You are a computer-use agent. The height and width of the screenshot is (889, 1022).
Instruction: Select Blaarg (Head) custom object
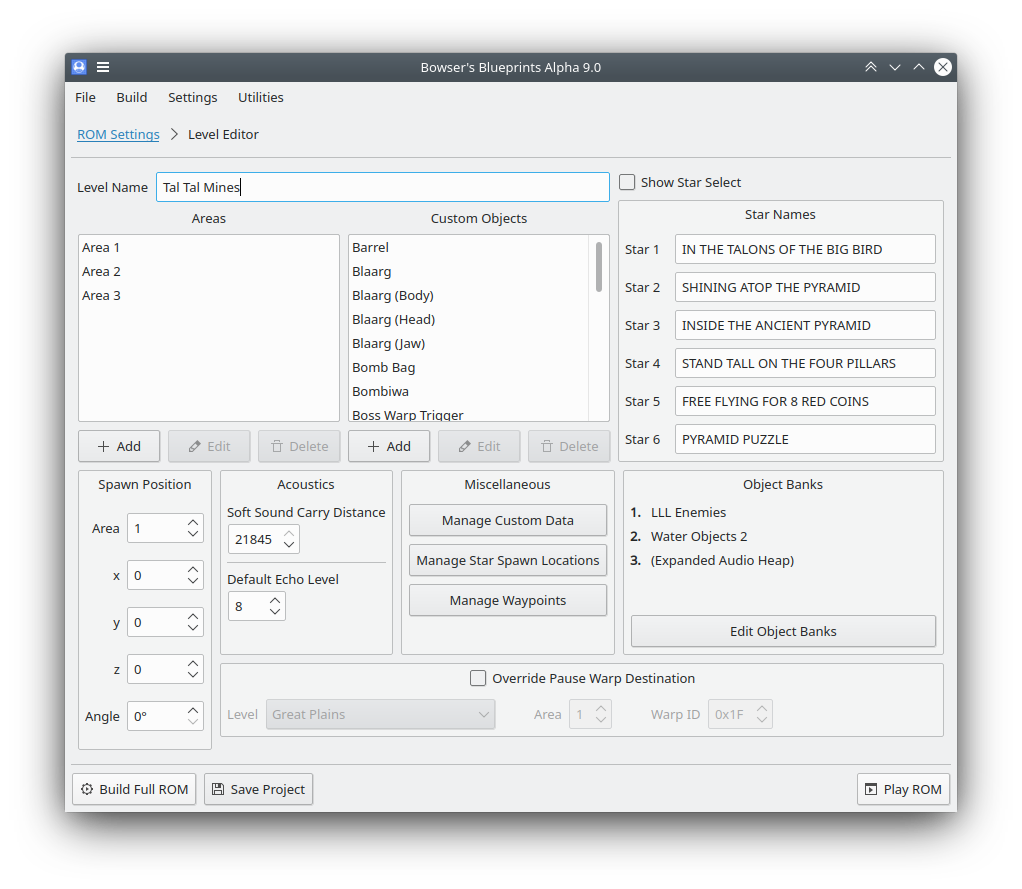pyautogui.click(x=469, y=320)
